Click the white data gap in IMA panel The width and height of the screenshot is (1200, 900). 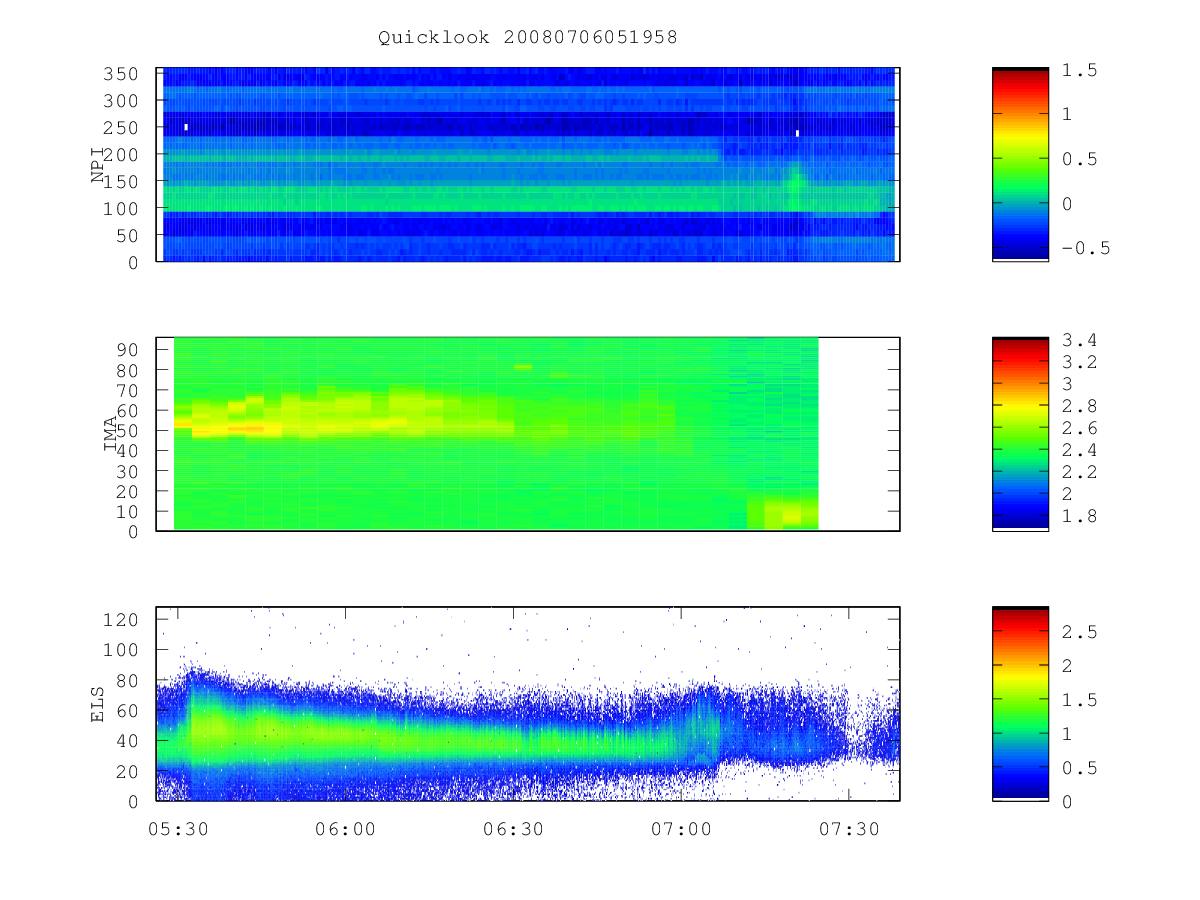coord(859,434)
